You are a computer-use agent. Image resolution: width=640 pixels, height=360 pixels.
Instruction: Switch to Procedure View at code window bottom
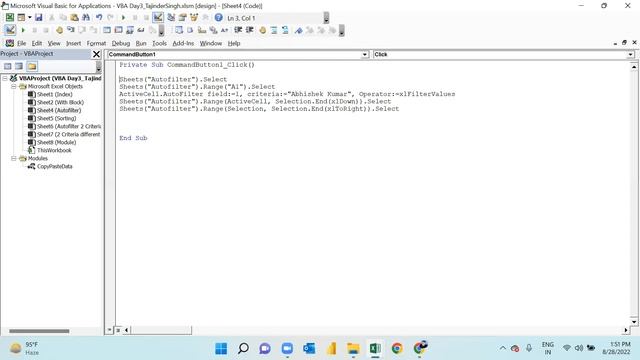pyautogui.click(x=109, y=330)
